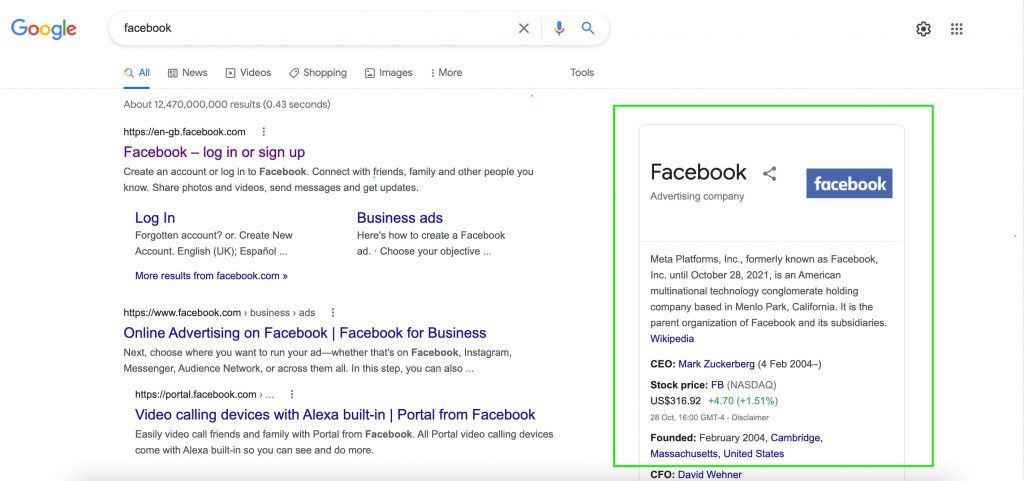The height and width of the screenshot is (481, 1024).
Task: Click the https://portal.facebook.com URL text
Action: coord(196,394)
